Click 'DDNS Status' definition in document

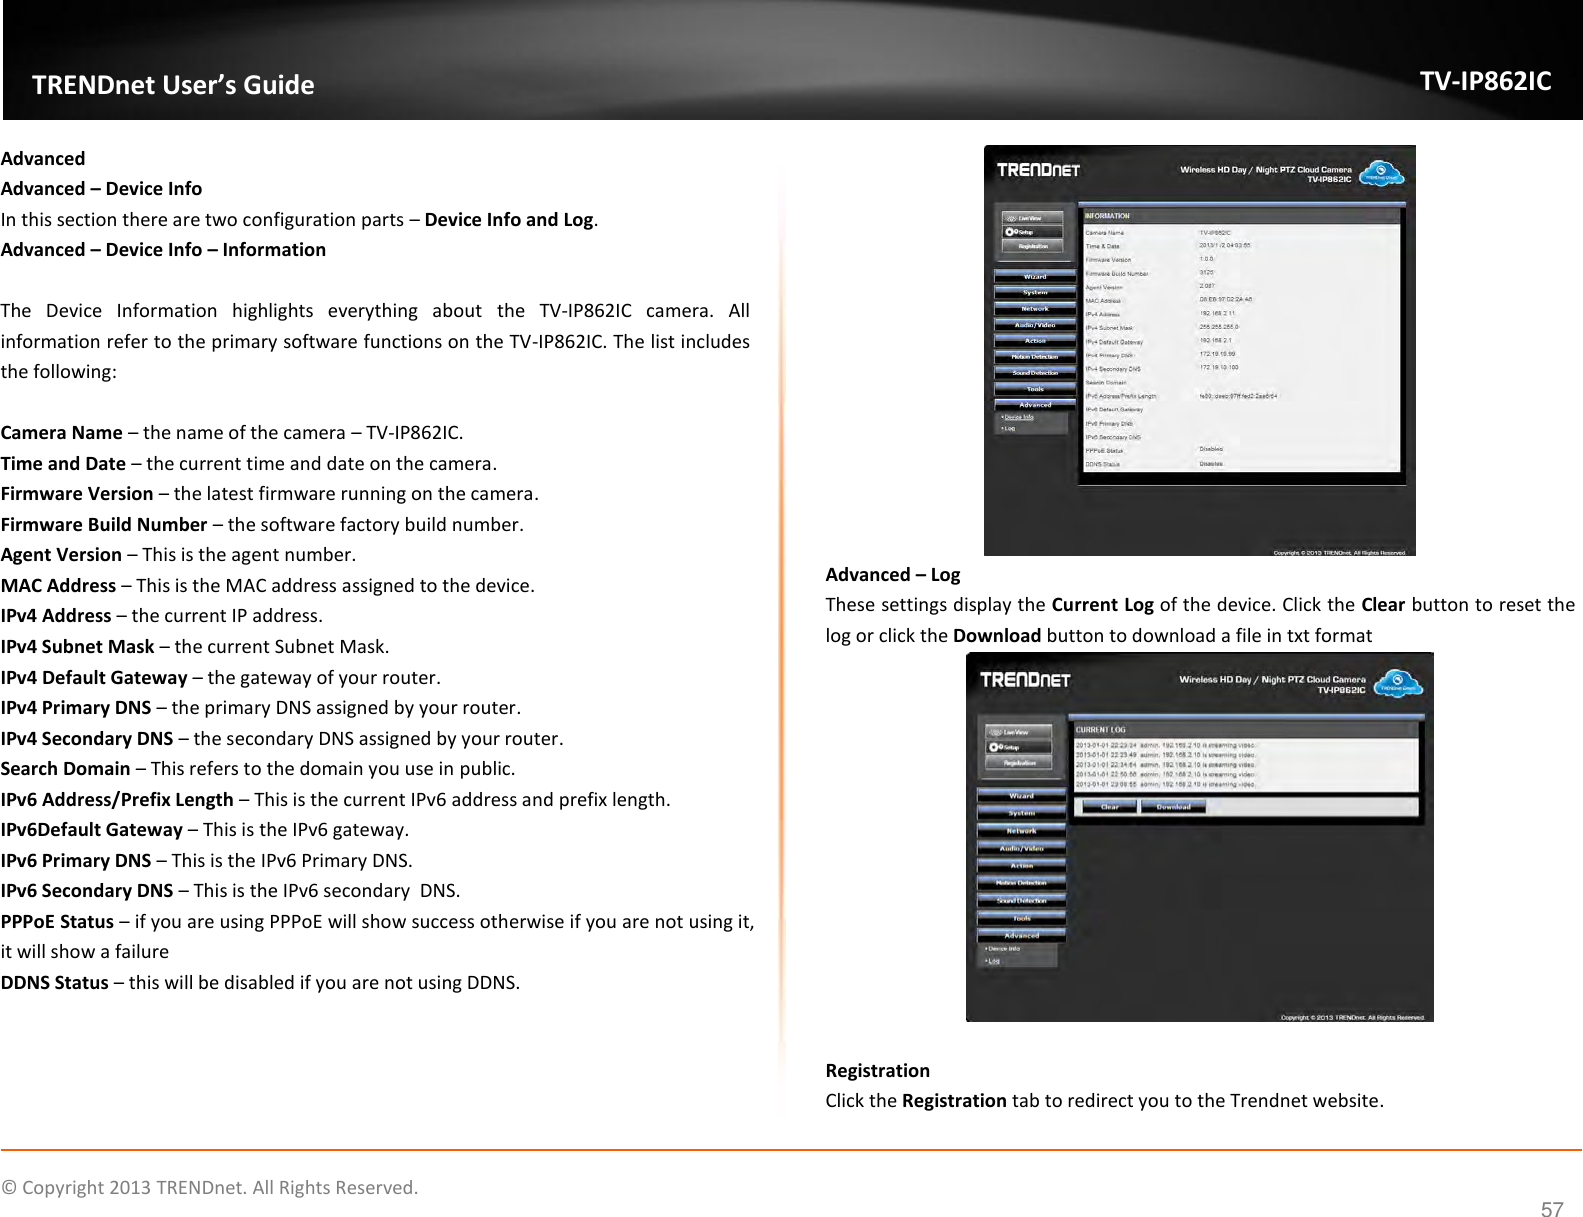coord(260,983)
